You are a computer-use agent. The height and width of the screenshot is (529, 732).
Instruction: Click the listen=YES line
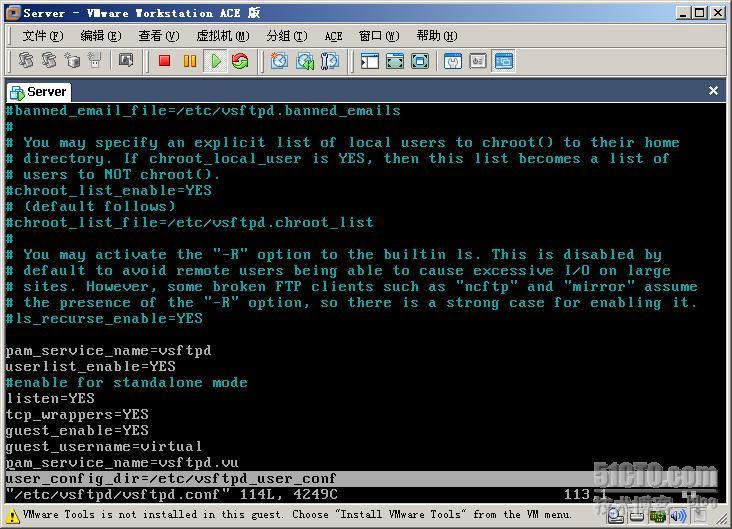coord(50,398)
